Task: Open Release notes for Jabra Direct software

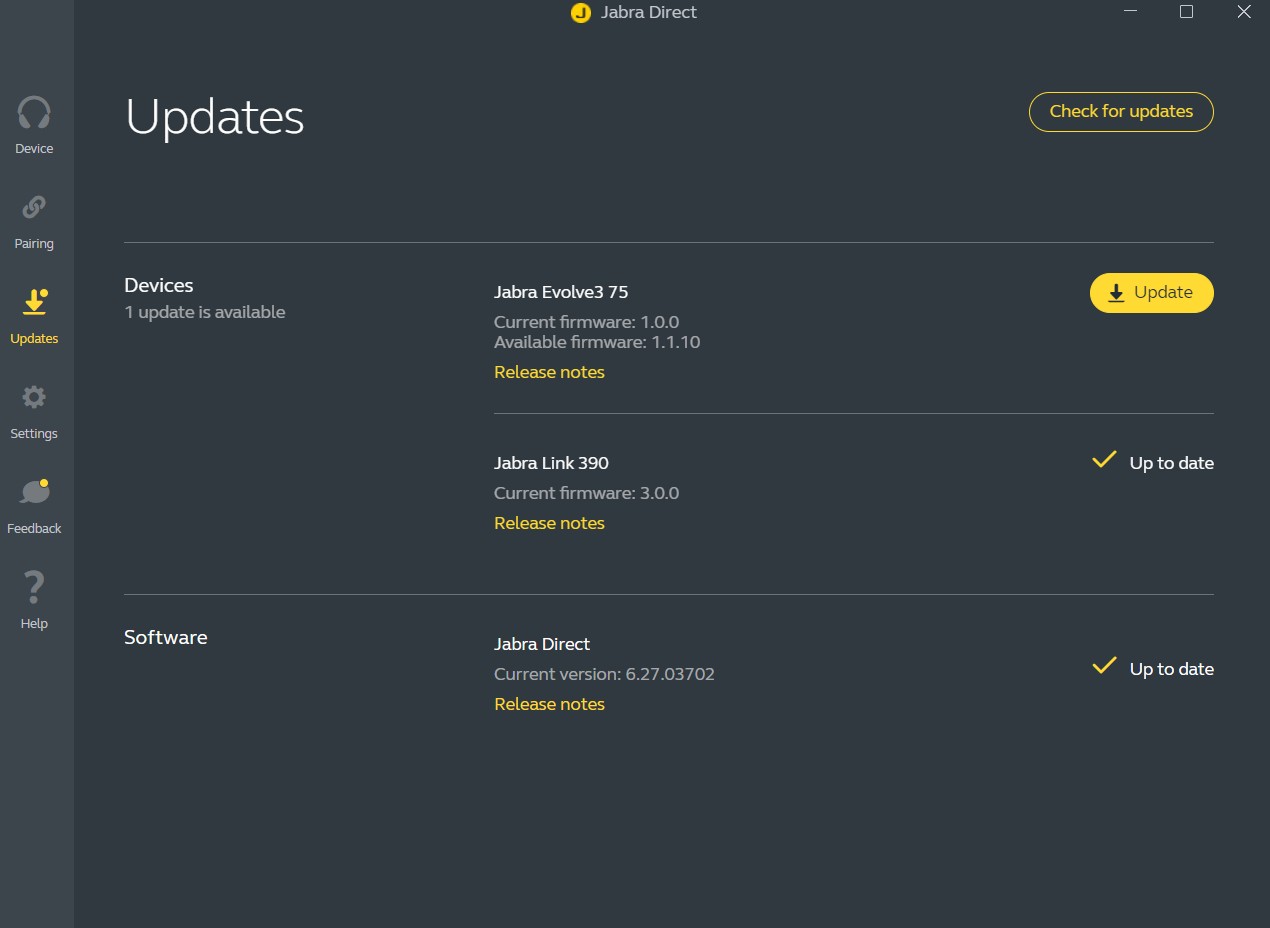Action: click(549, 704)
